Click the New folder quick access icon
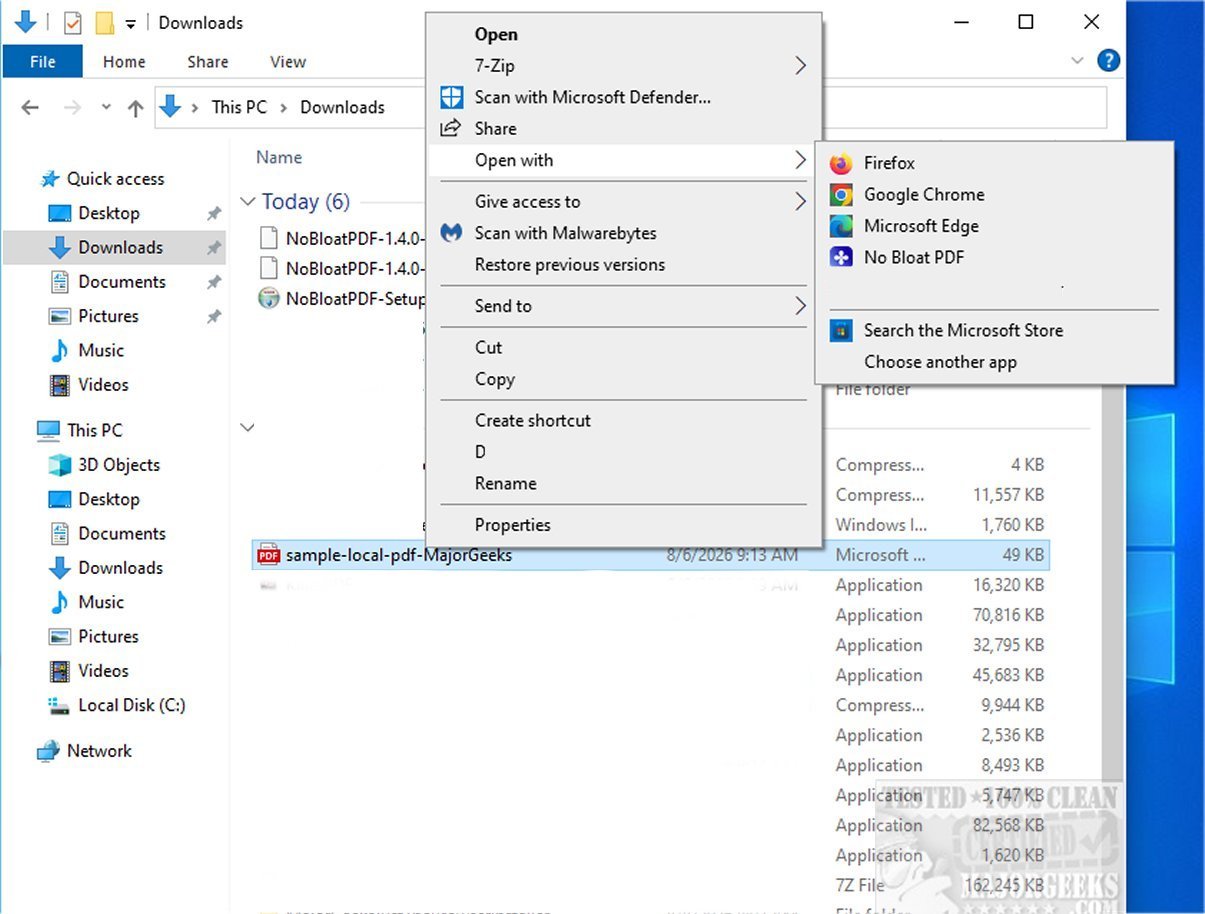This screenshot has height=914, width=1205. click(103, 22)
